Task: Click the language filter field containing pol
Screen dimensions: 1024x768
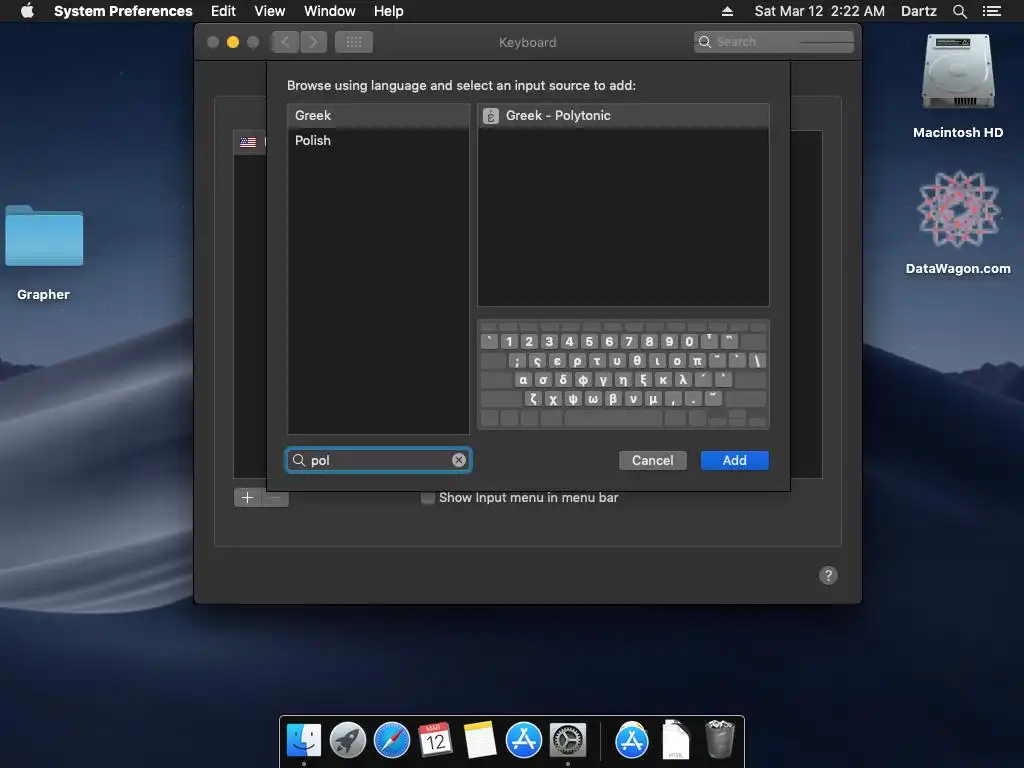Action: [x=378, y=460]
